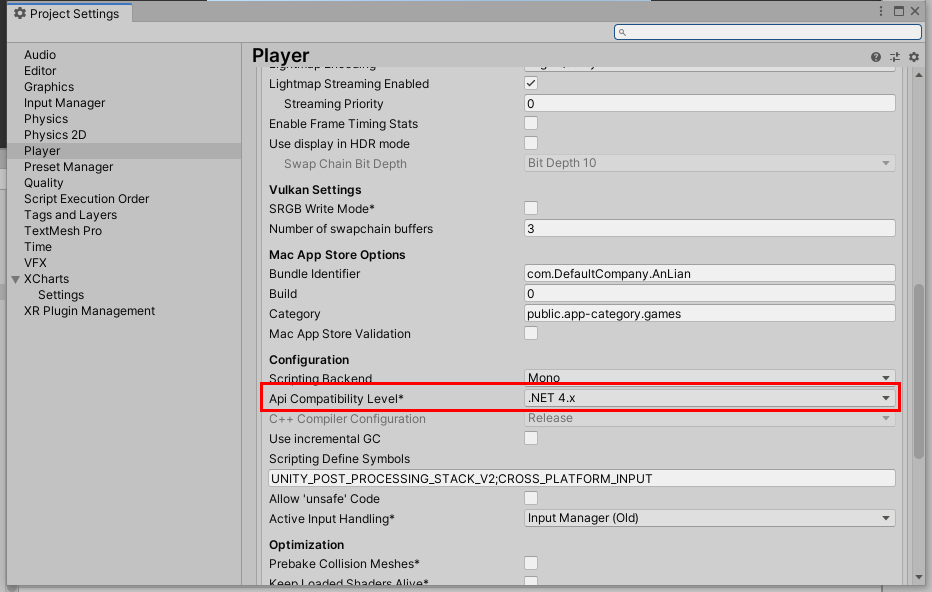Toggle Lightmap Streaming Enabled off
932x592 pixels.
pos(530,83)
